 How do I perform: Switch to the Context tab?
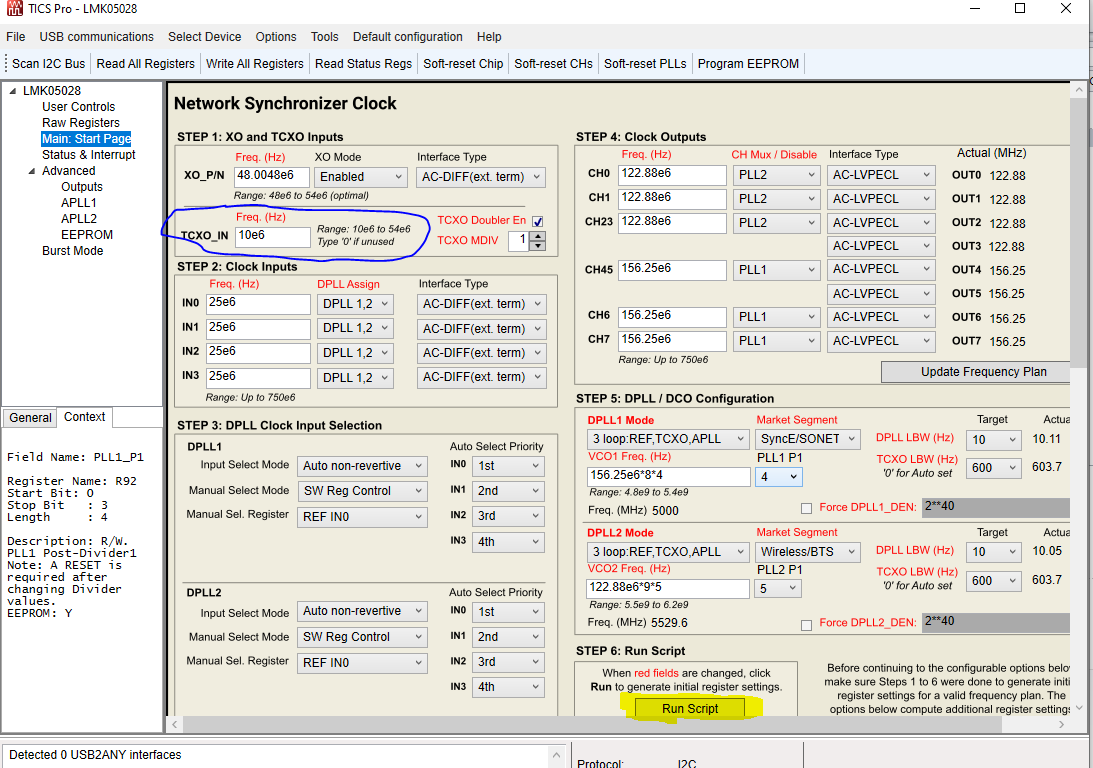click(x=84, y=417)
